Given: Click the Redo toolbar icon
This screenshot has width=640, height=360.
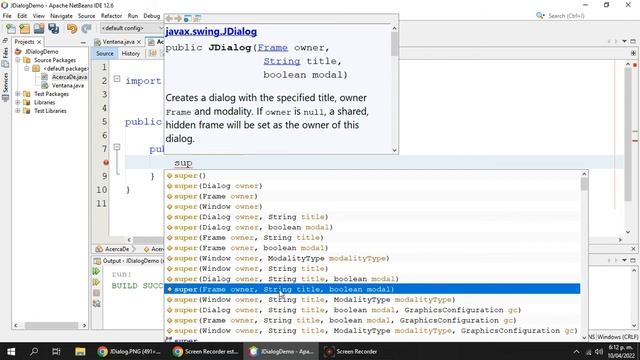Looking at the screenshot, I should click(x=86, y=29).
